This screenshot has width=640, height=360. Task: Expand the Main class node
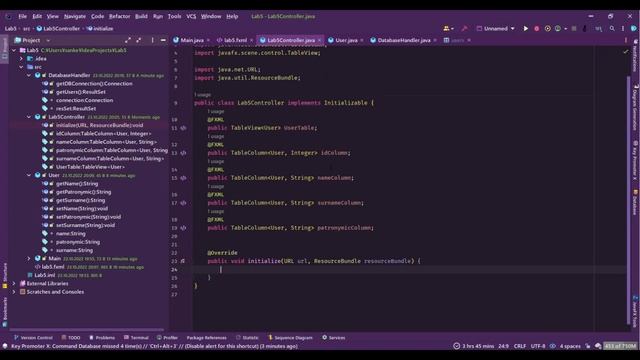pyautogui.click(x=29, y=258)
